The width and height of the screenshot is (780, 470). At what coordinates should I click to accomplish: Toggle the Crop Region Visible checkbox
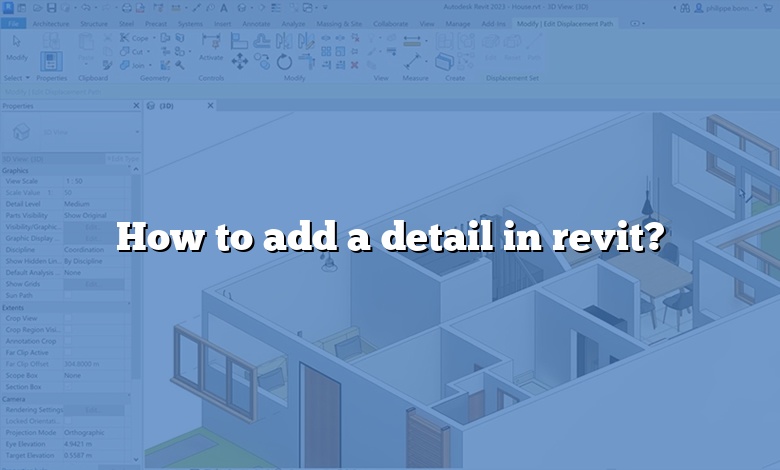[68, 330]
